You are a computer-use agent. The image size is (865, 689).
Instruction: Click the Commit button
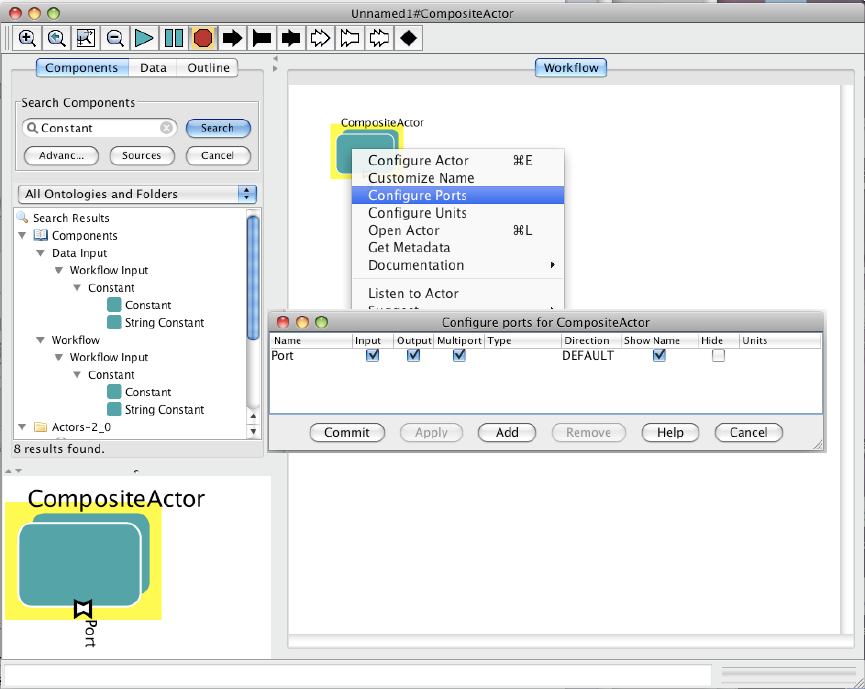pyautogui.click(x=347, y=433)
